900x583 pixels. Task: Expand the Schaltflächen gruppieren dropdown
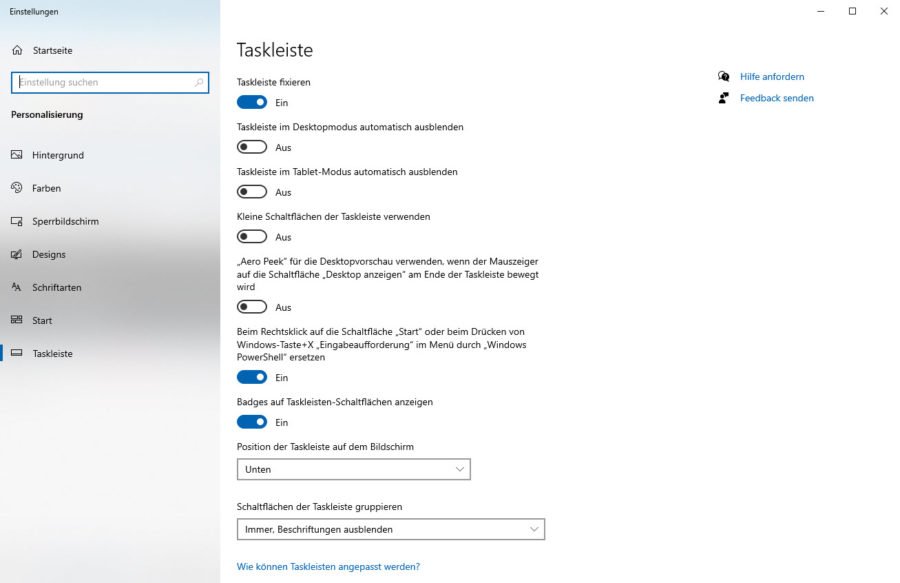[390, 529]
